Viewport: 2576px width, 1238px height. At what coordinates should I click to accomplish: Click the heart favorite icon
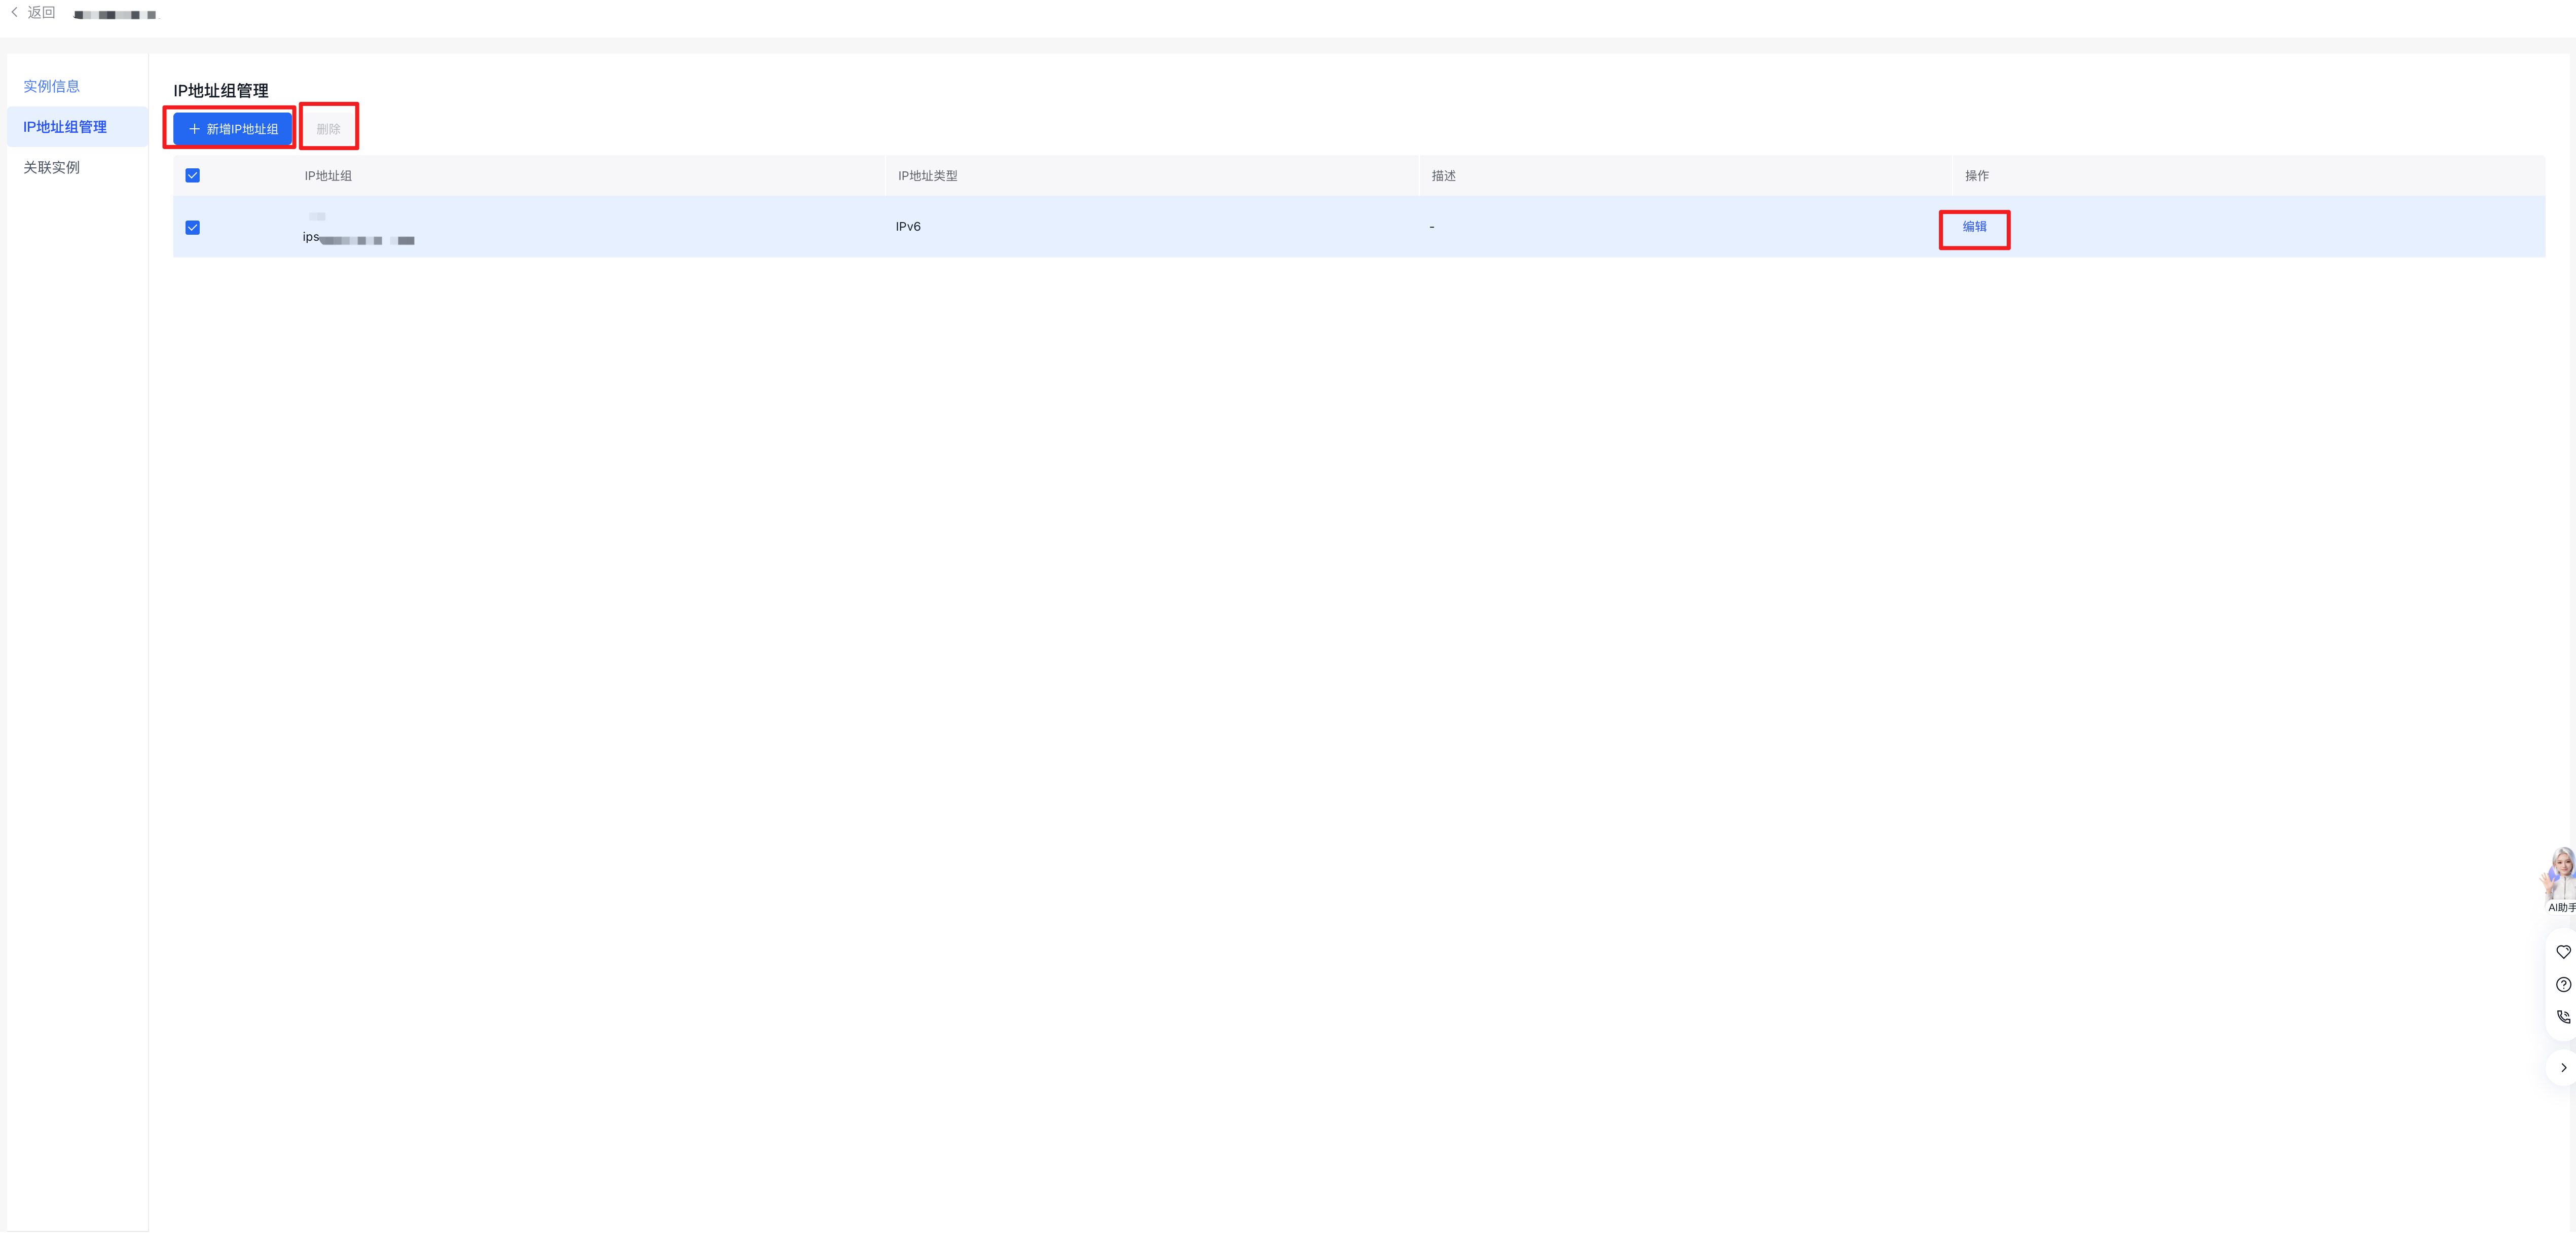tap(2563, 952)
